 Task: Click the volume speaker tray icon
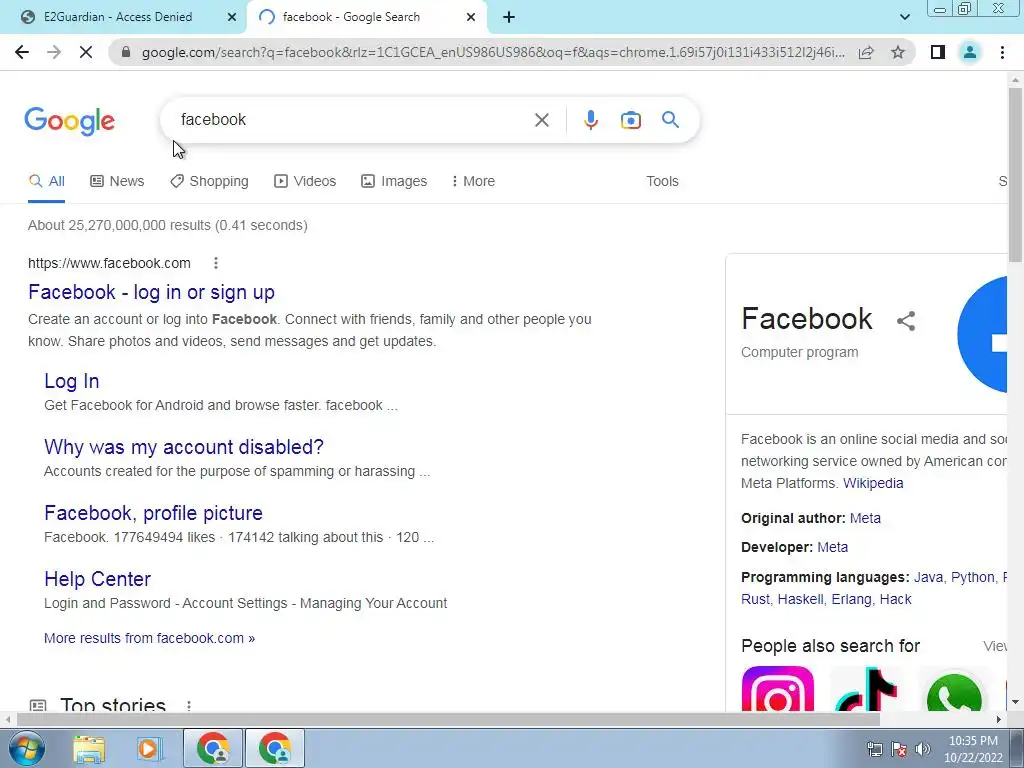point(923,749)
